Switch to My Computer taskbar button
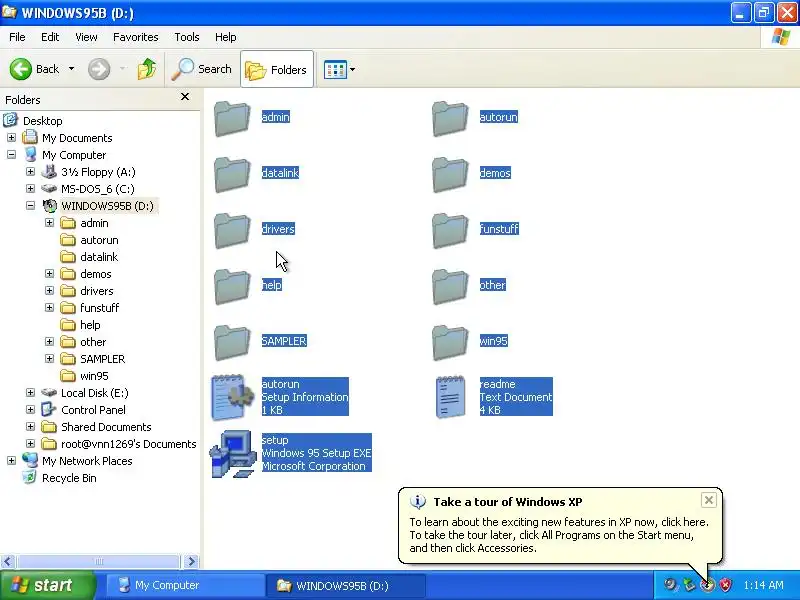The image size is (800, 600). (185, 585)
